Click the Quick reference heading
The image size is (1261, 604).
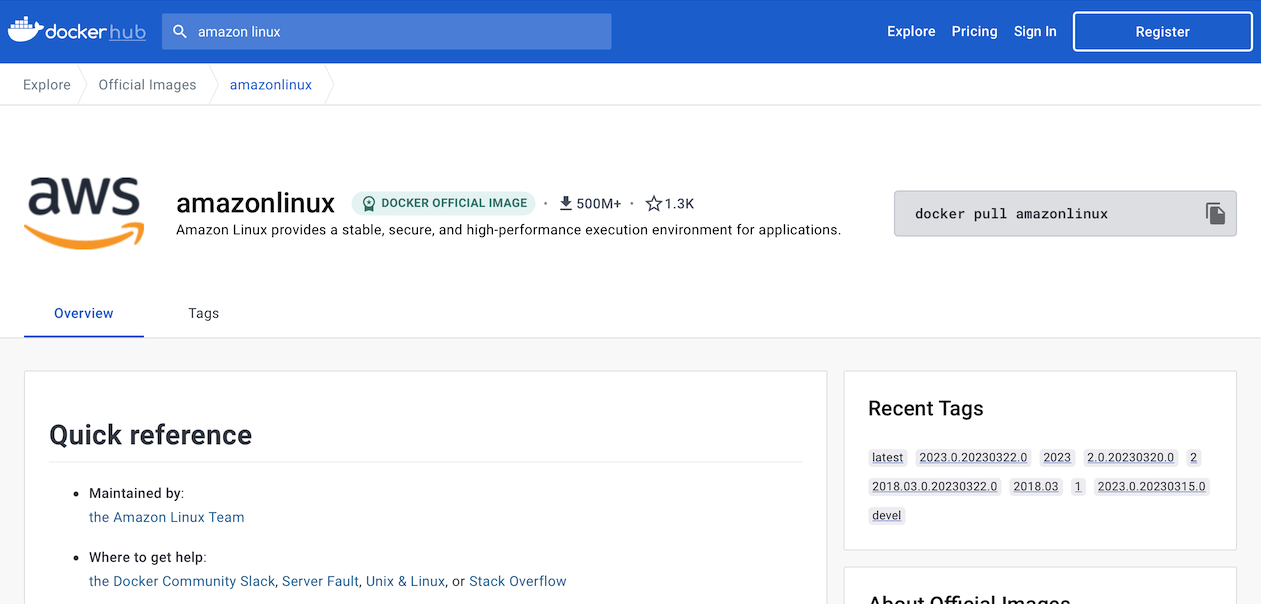pos(151,435)
